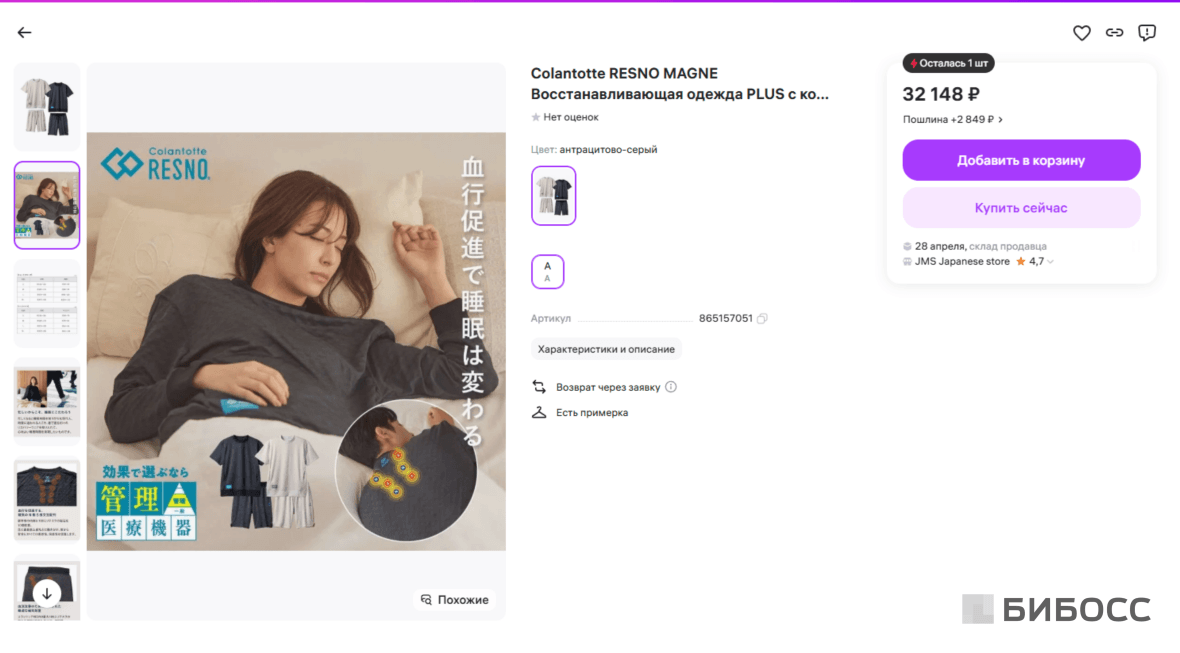This screenshot has width=1180, height=653.
Task: Go back with the left arrow
Action: click(x=24, y=32)
